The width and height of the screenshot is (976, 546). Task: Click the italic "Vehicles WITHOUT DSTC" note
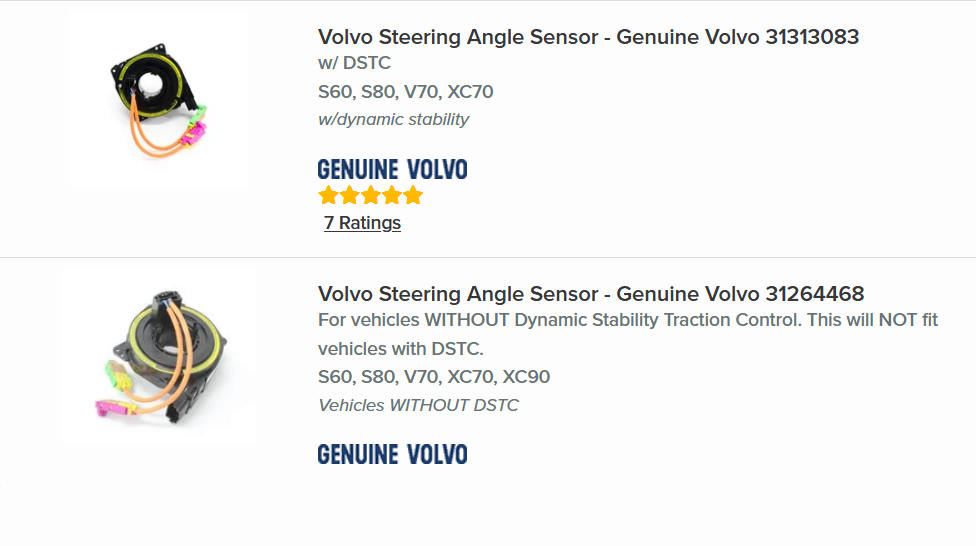pos(418,405)
